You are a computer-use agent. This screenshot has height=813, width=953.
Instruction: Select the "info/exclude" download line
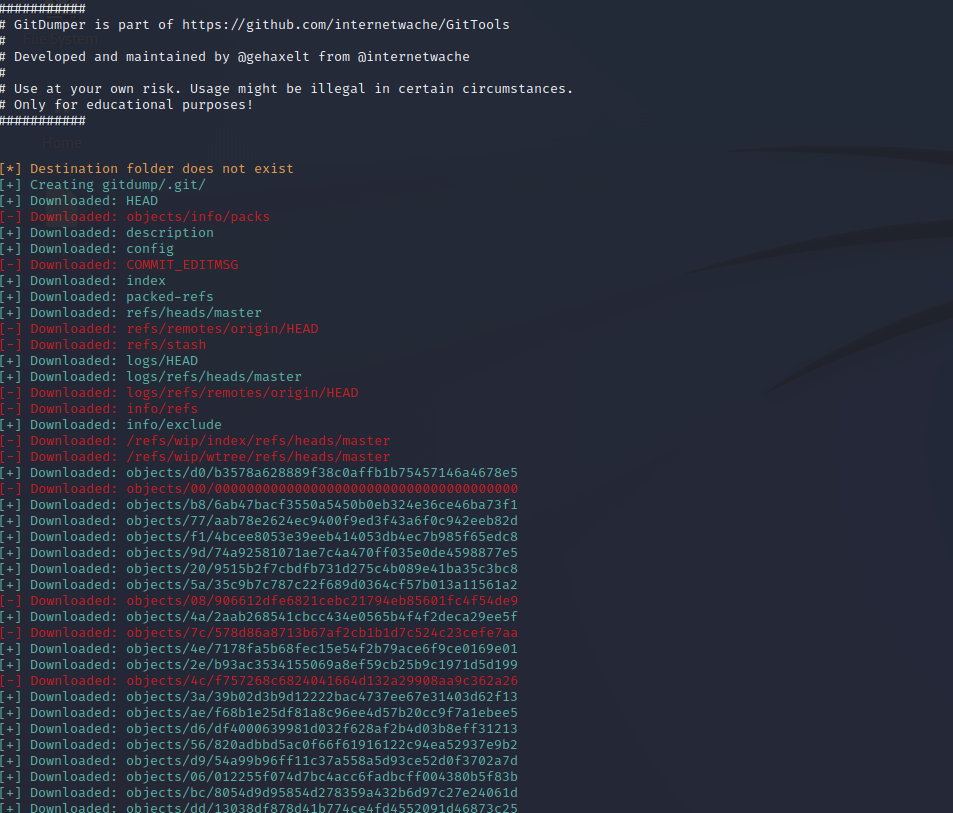[x=111, y=425]
